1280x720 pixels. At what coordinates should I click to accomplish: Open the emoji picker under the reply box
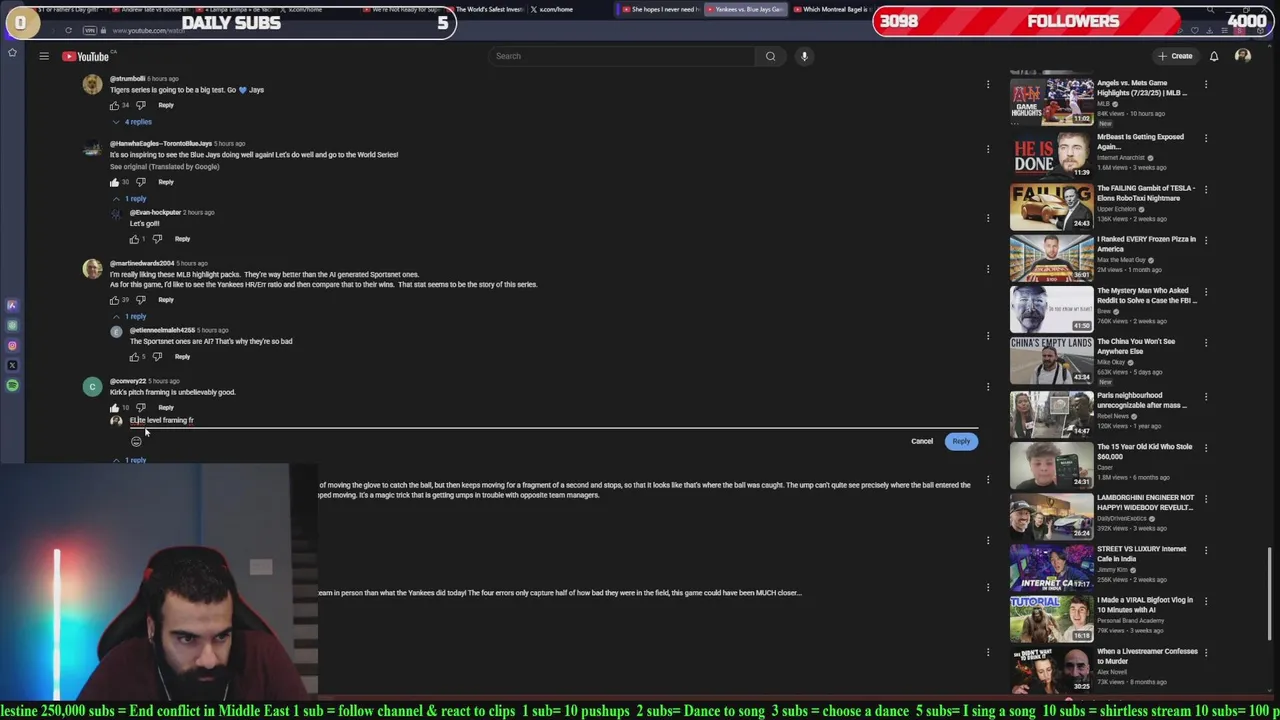tap(136, 442)
